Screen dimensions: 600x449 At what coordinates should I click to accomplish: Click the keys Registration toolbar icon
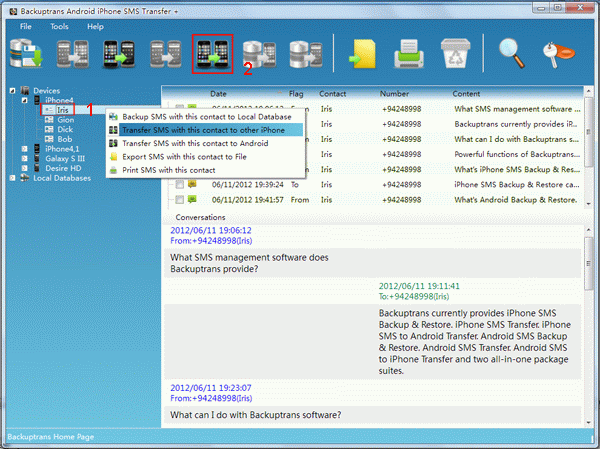tap(559, 55)
